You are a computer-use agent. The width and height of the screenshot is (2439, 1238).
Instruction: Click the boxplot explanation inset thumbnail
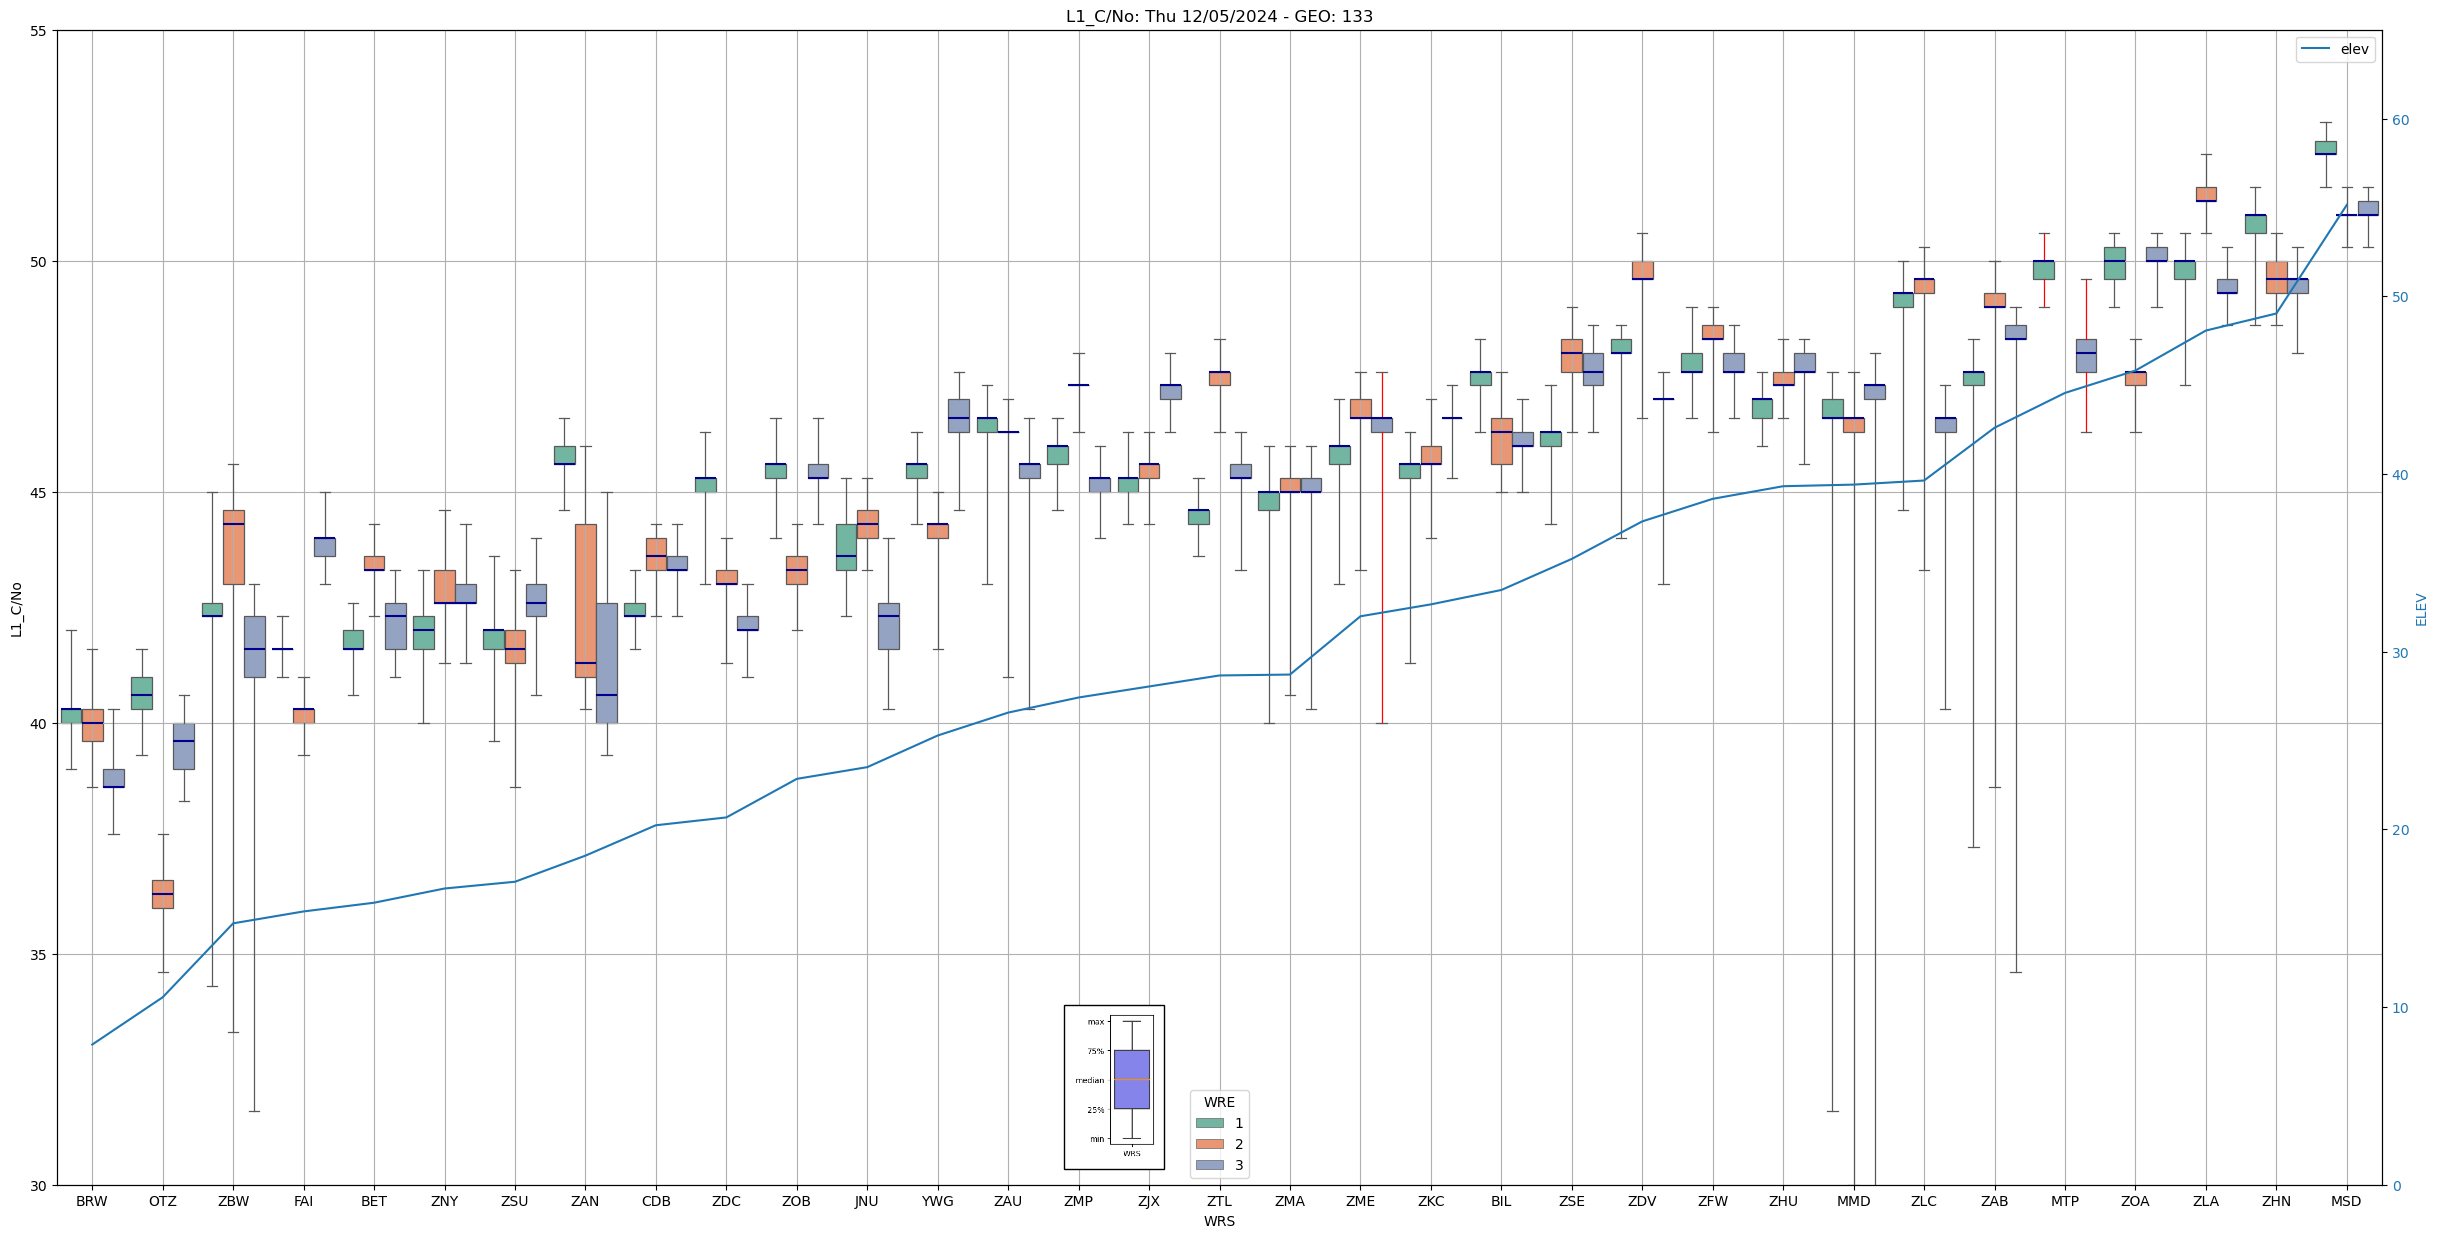click(1113, 1087)
